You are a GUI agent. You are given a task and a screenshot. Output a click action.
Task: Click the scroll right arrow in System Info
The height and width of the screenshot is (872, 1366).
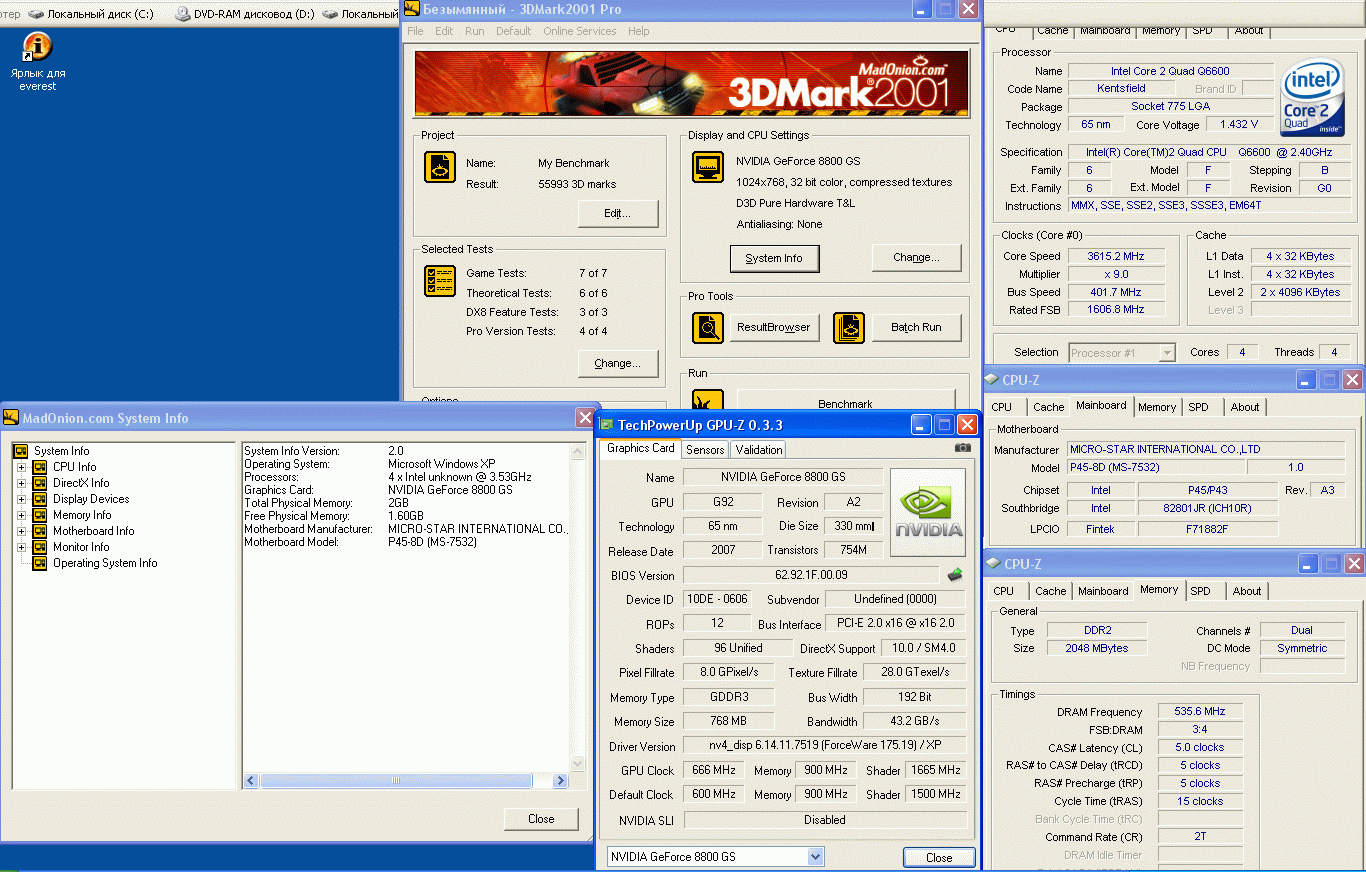coord(561,781)
